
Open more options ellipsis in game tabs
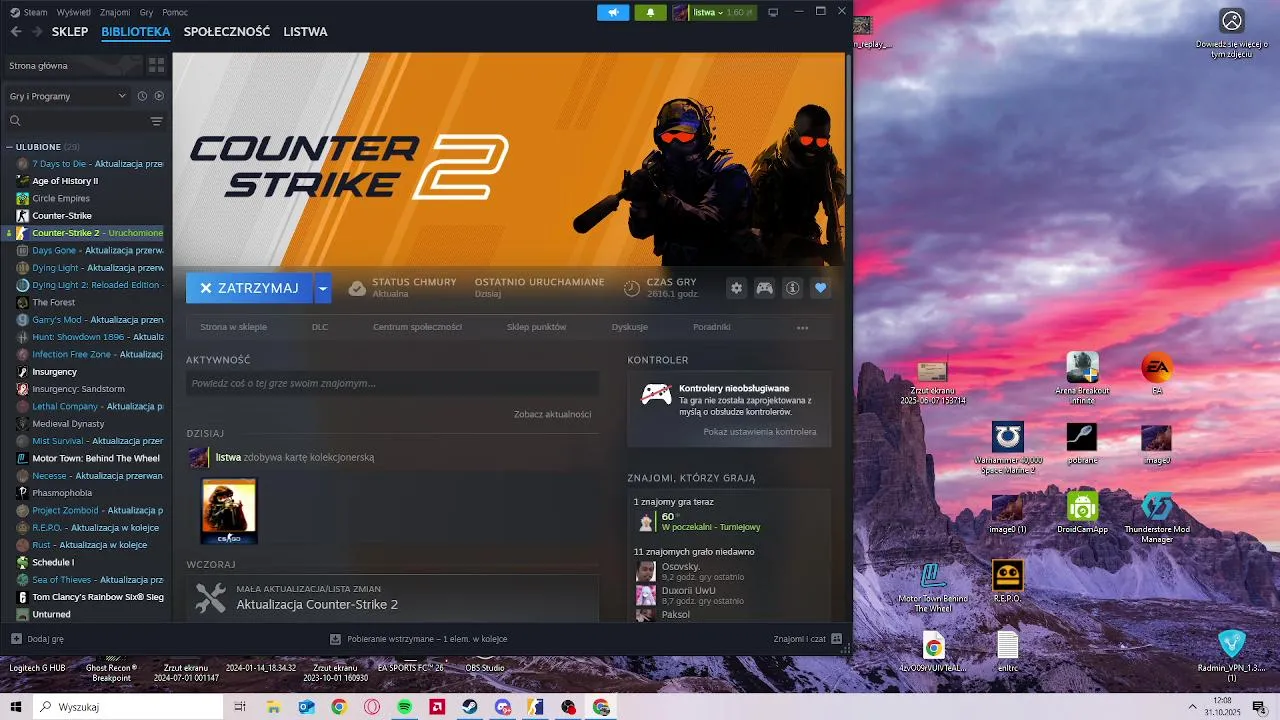click(802, 327)
